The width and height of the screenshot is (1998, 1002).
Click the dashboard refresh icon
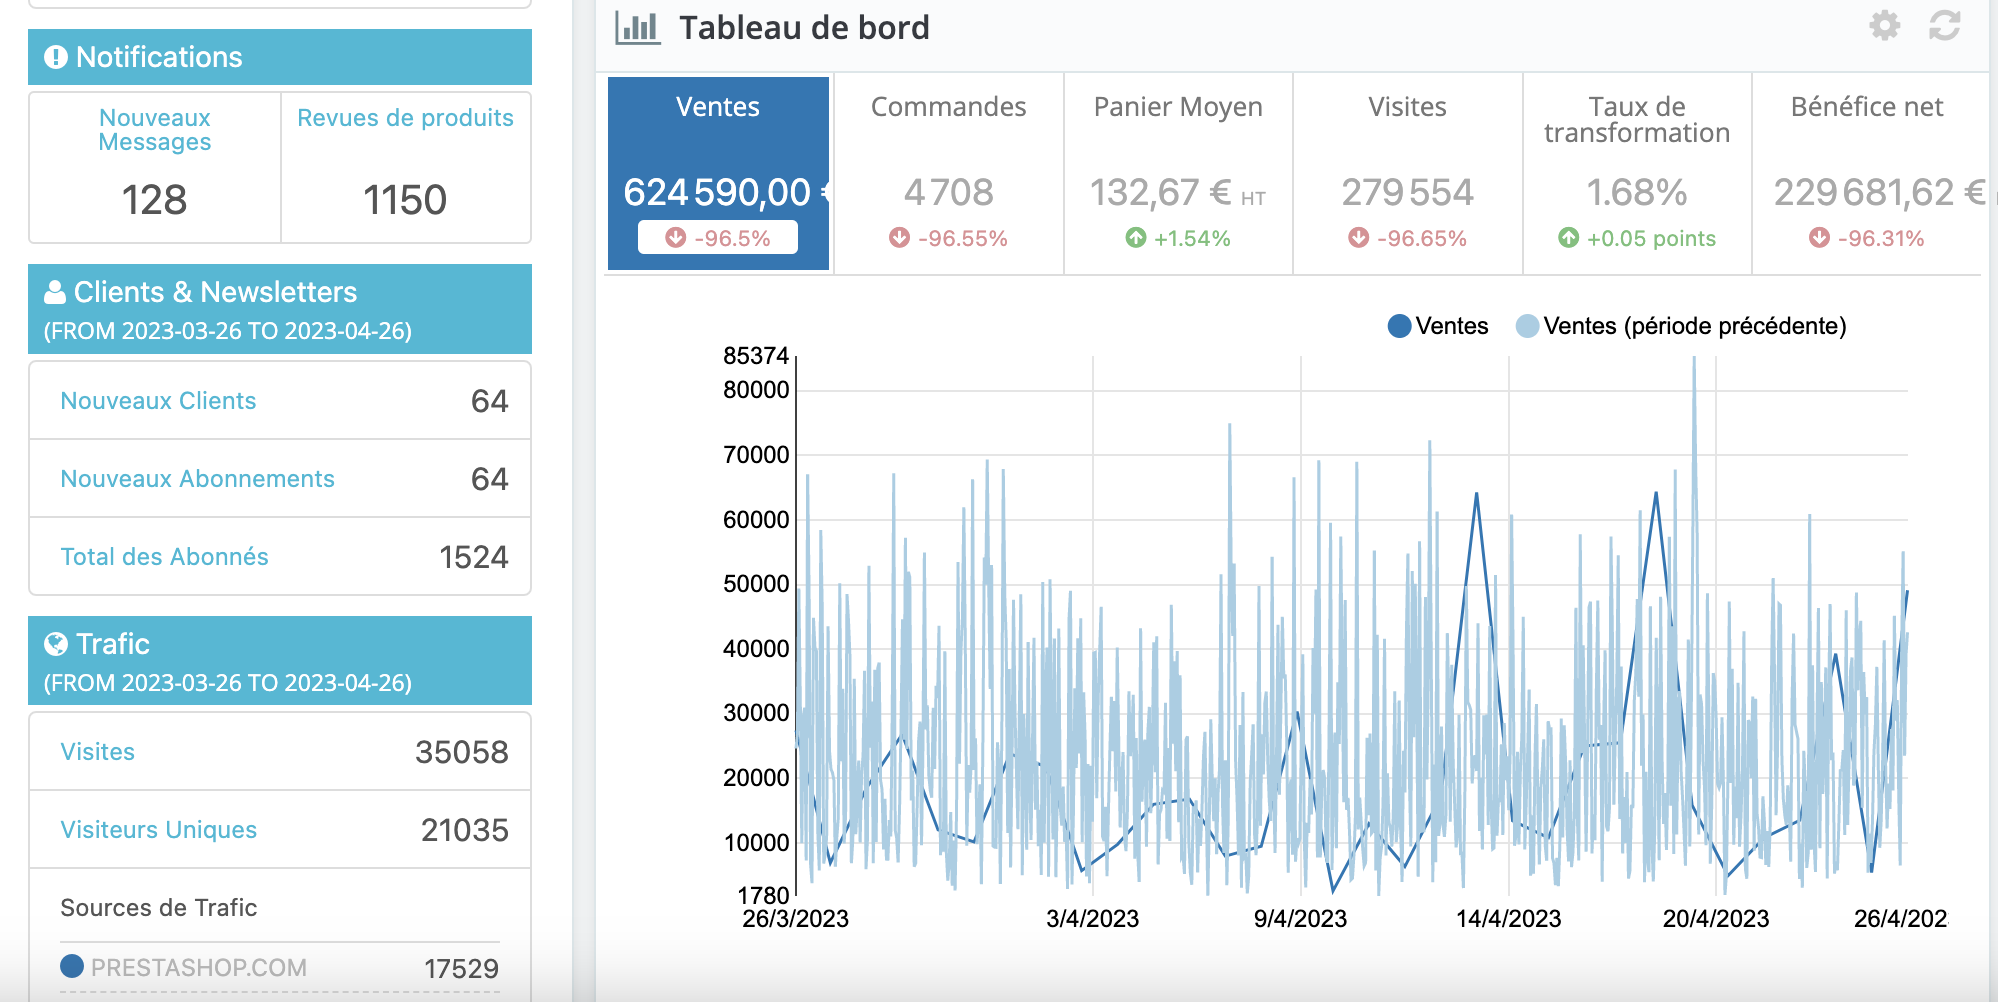(1944, 26)
